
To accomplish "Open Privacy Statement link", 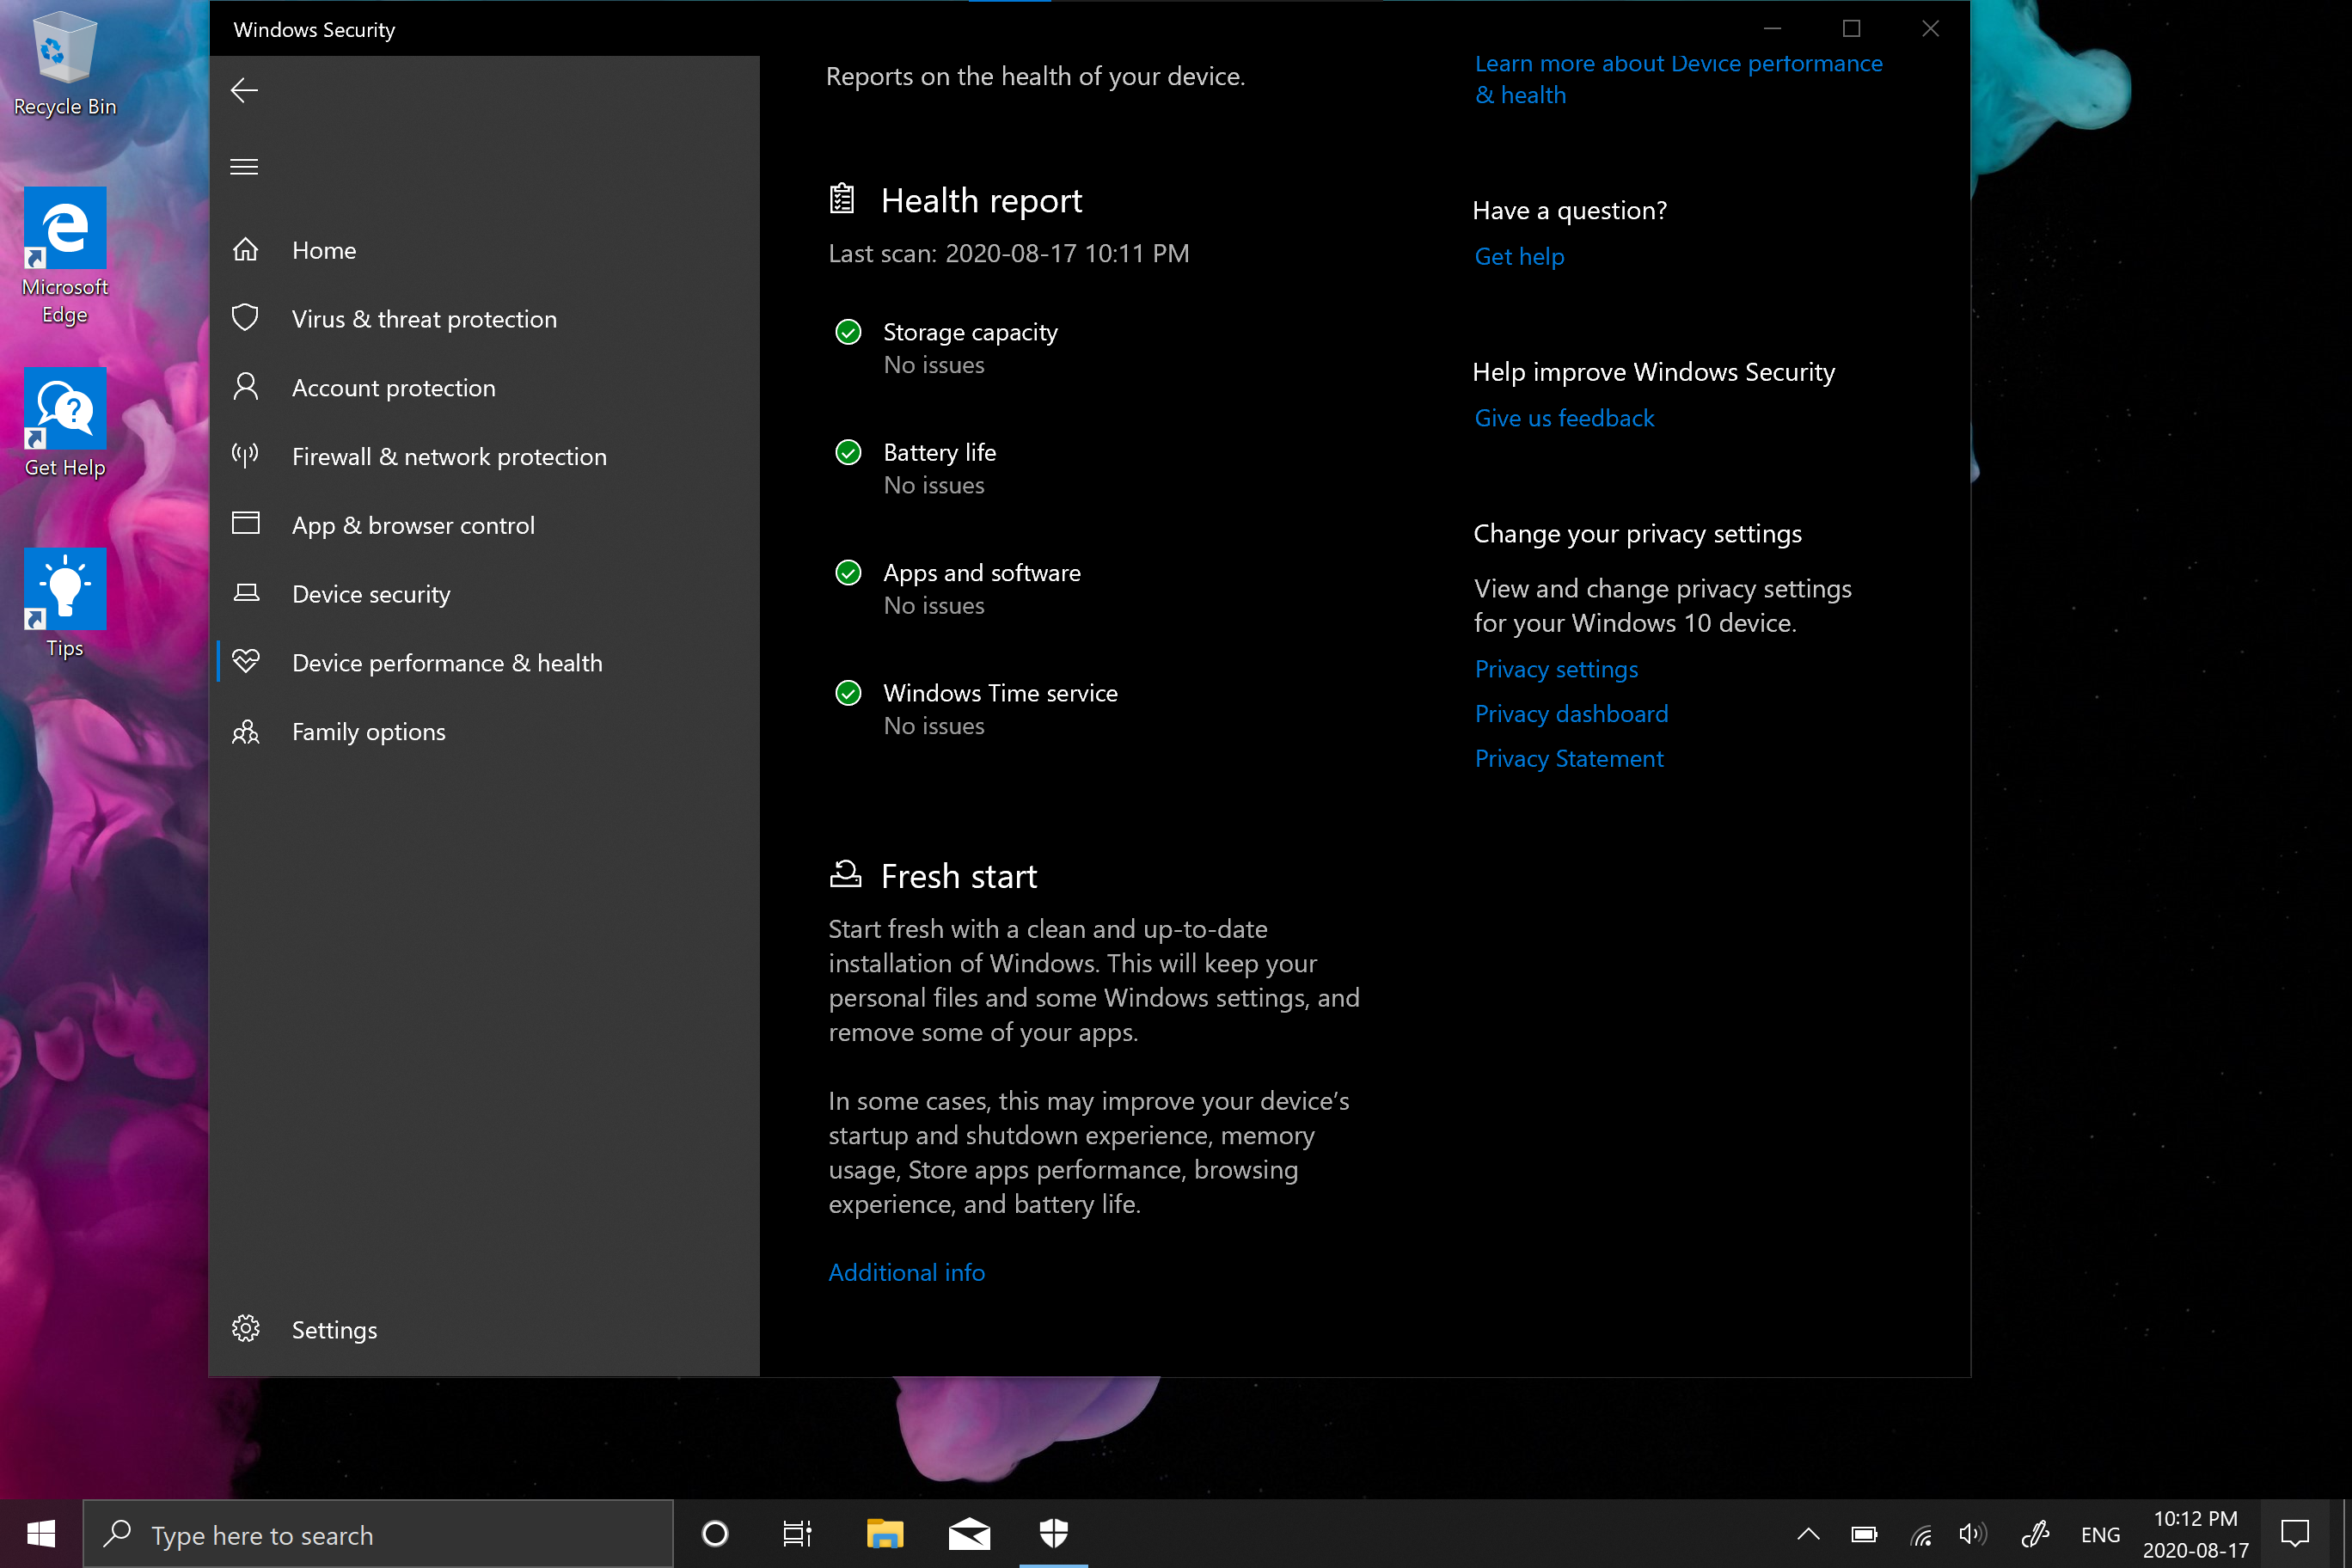I will coord(1569,759).
